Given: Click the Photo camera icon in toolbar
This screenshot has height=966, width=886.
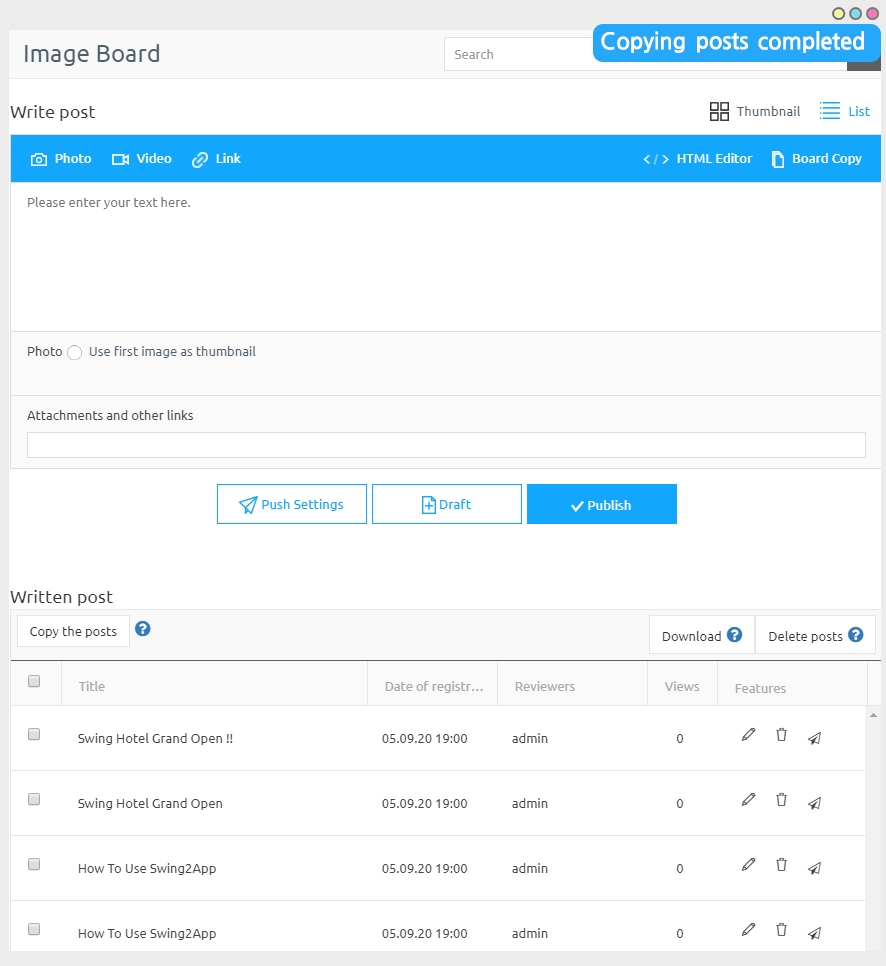Looking at the screenshot, I should click(39, 159).
